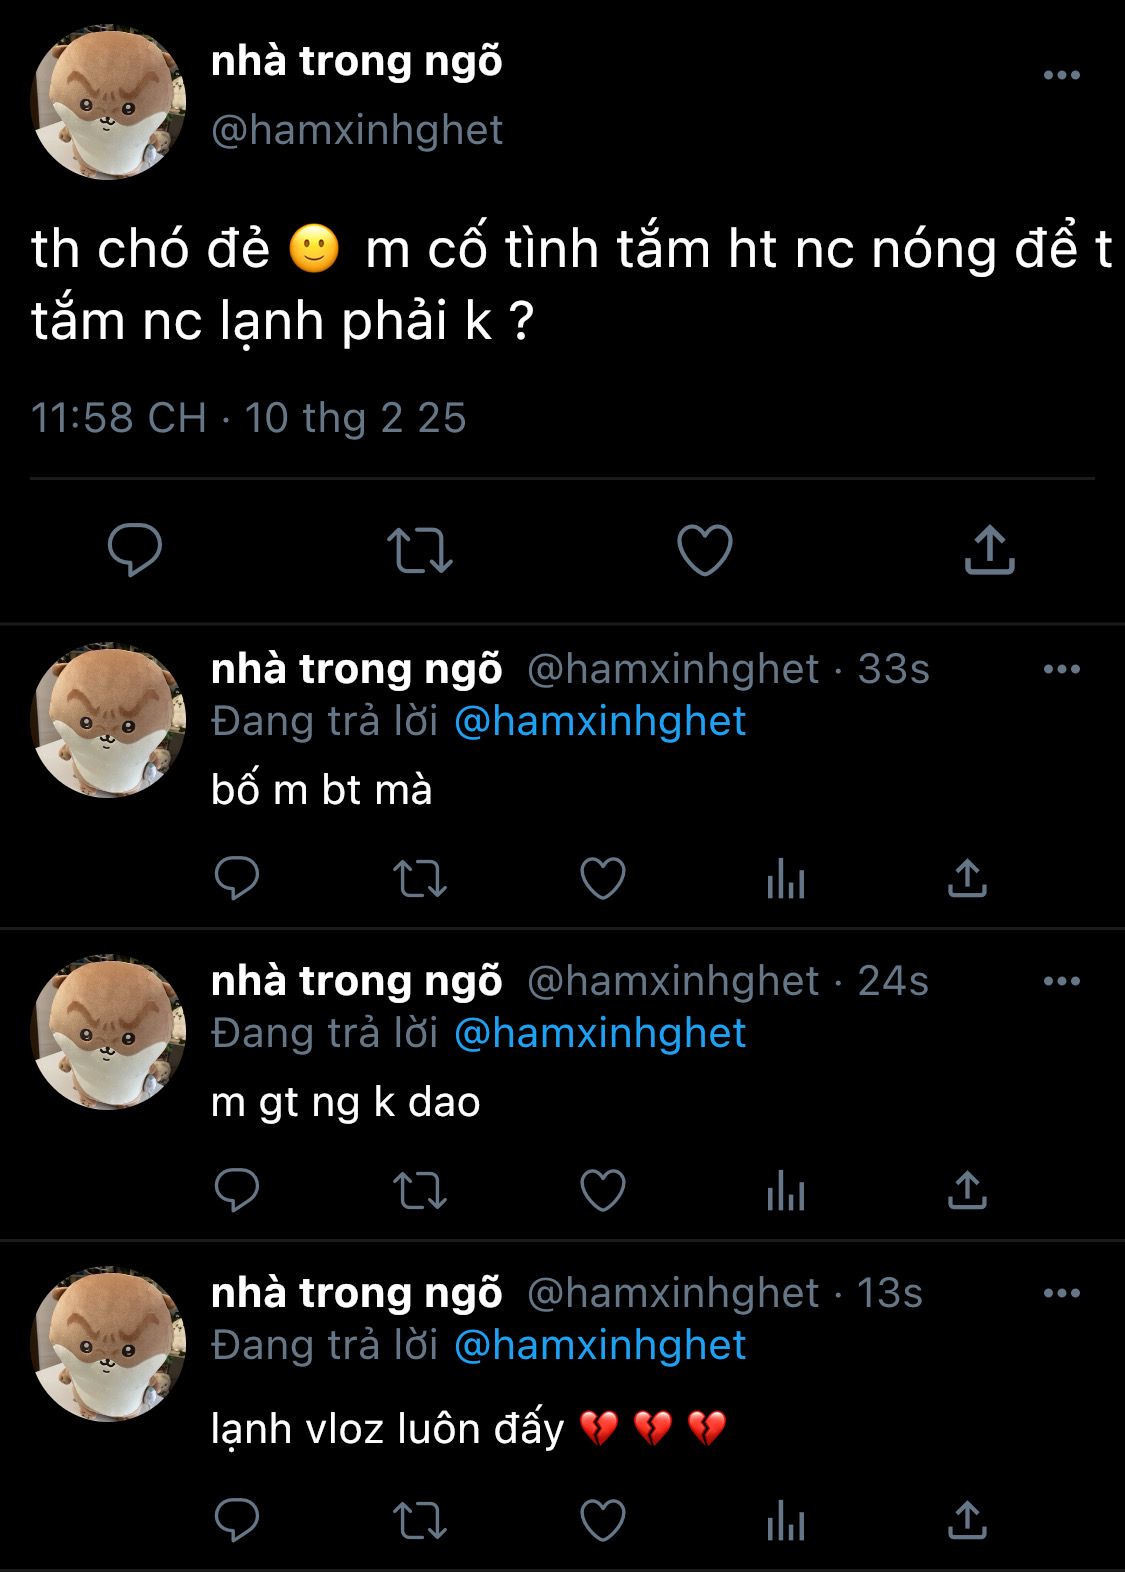Open more options for the main tweet
The width and height of the screenshot is (1125, 1572).
pos(1061,75)
